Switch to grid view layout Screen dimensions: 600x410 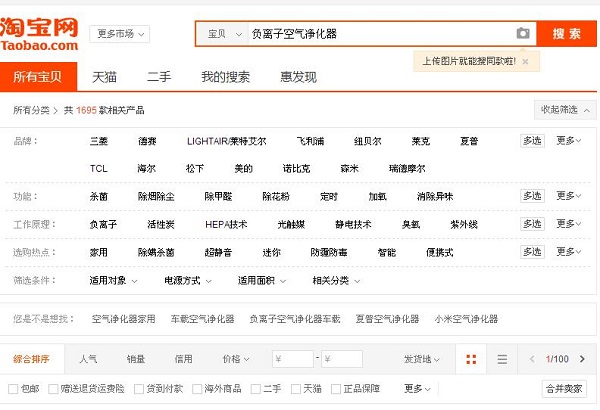coord(471,359)
